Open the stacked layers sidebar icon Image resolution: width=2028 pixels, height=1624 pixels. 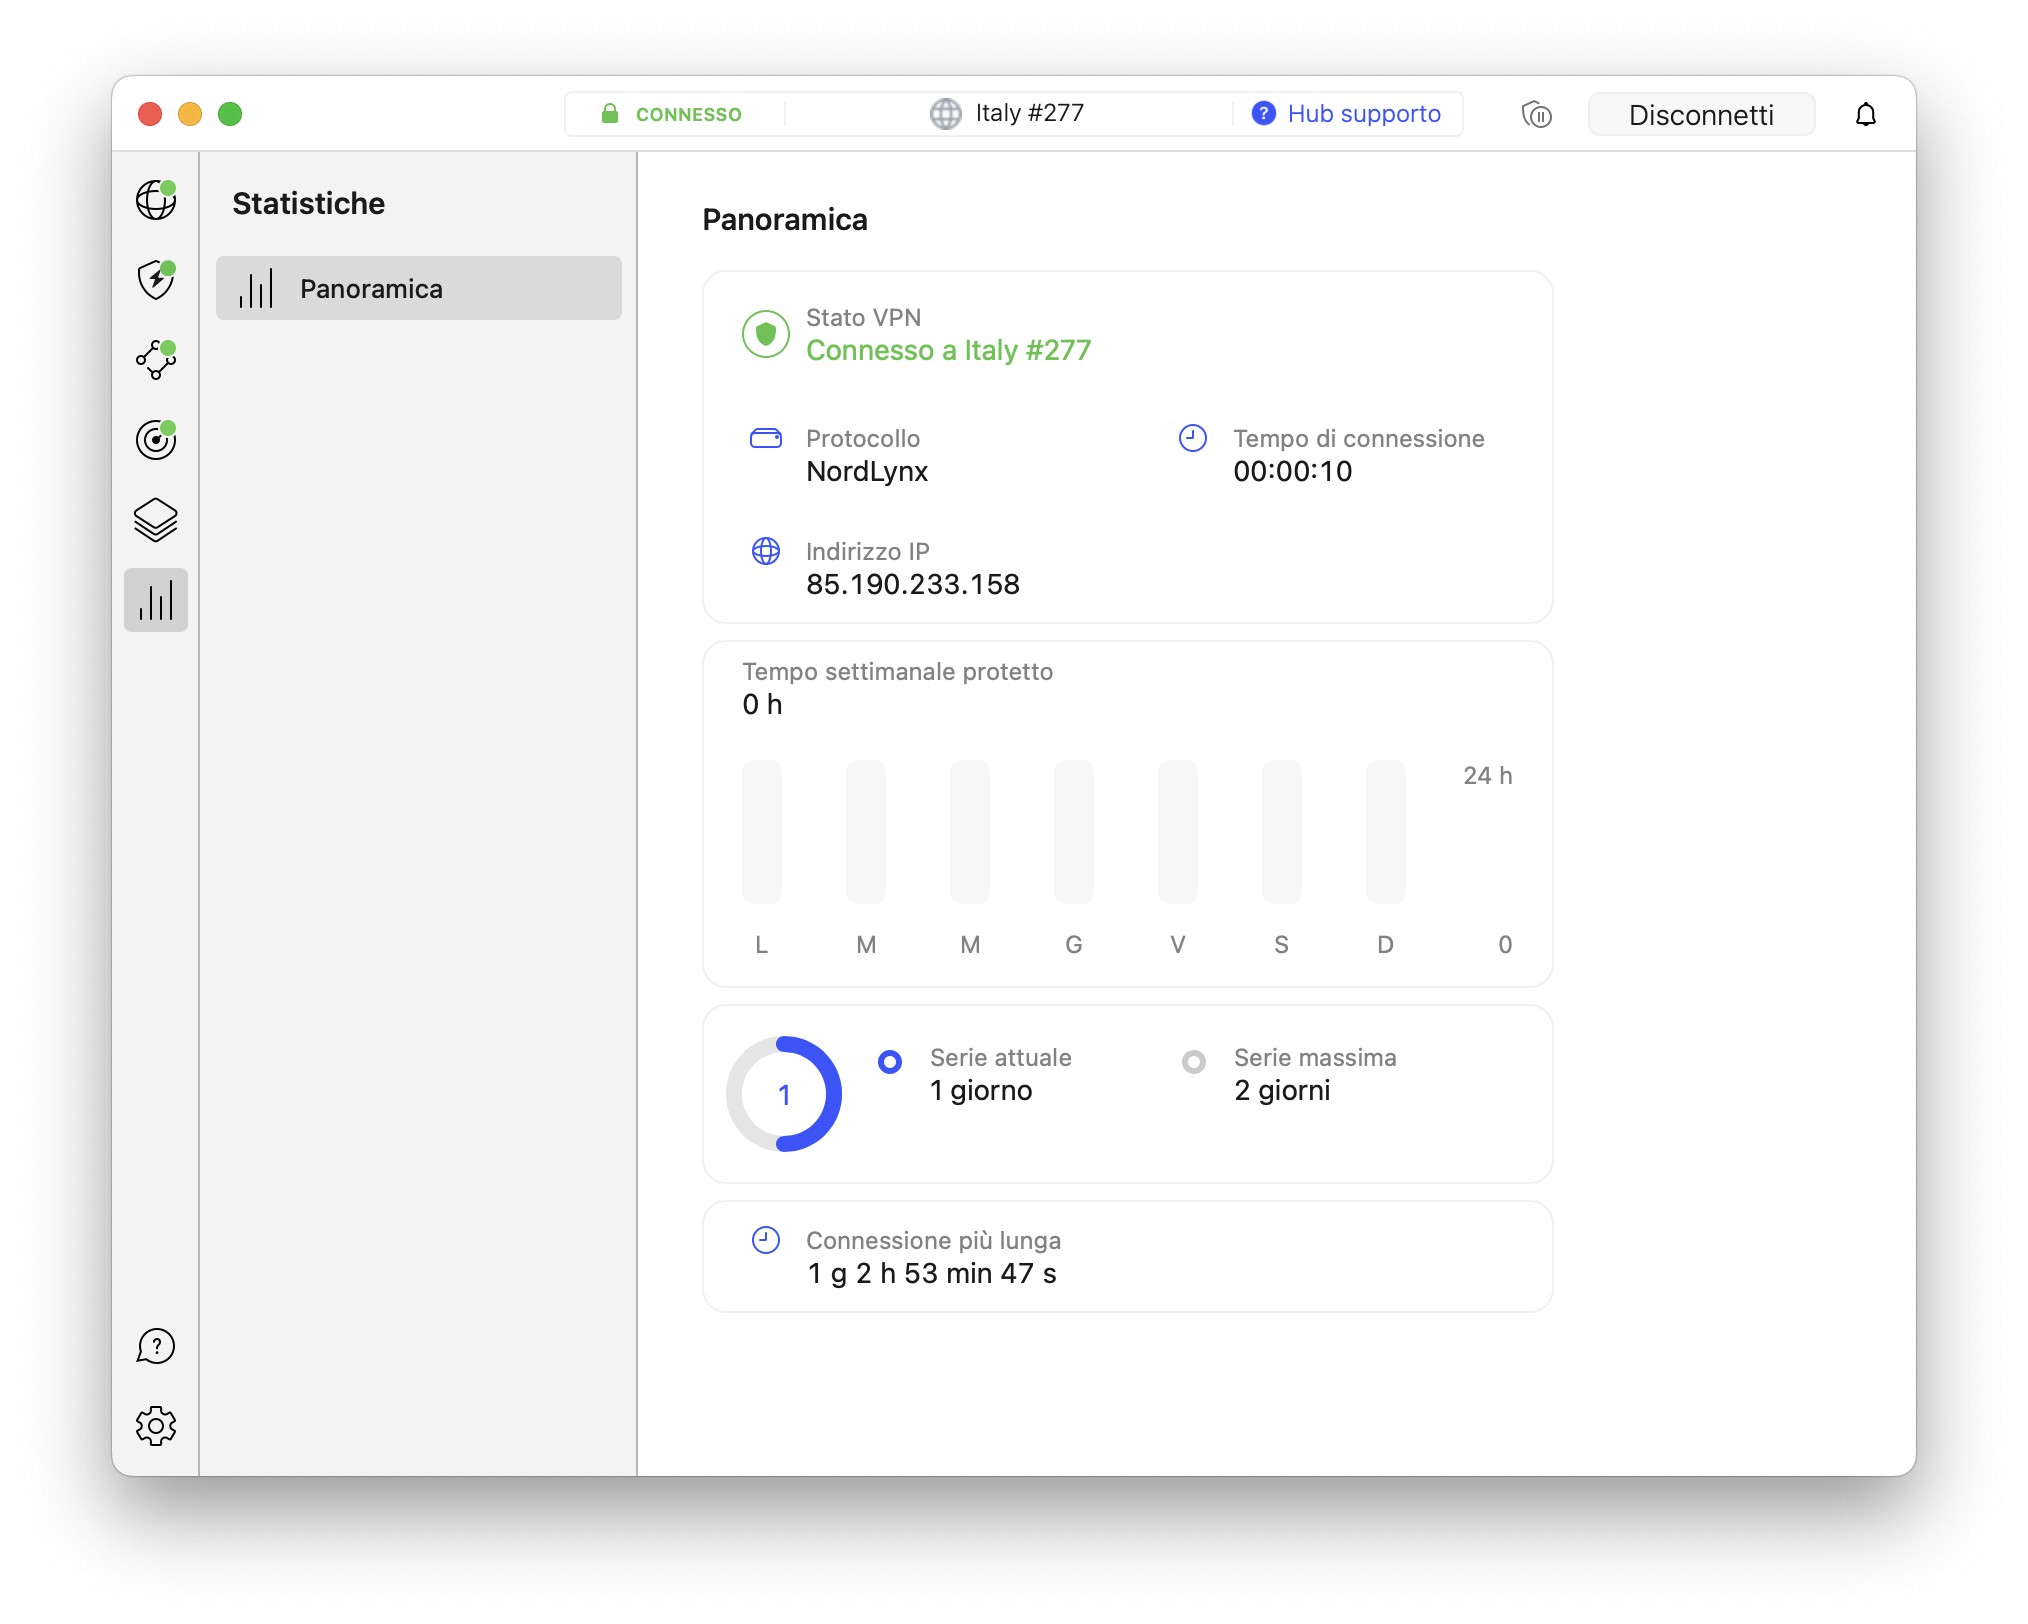(156, 520)
